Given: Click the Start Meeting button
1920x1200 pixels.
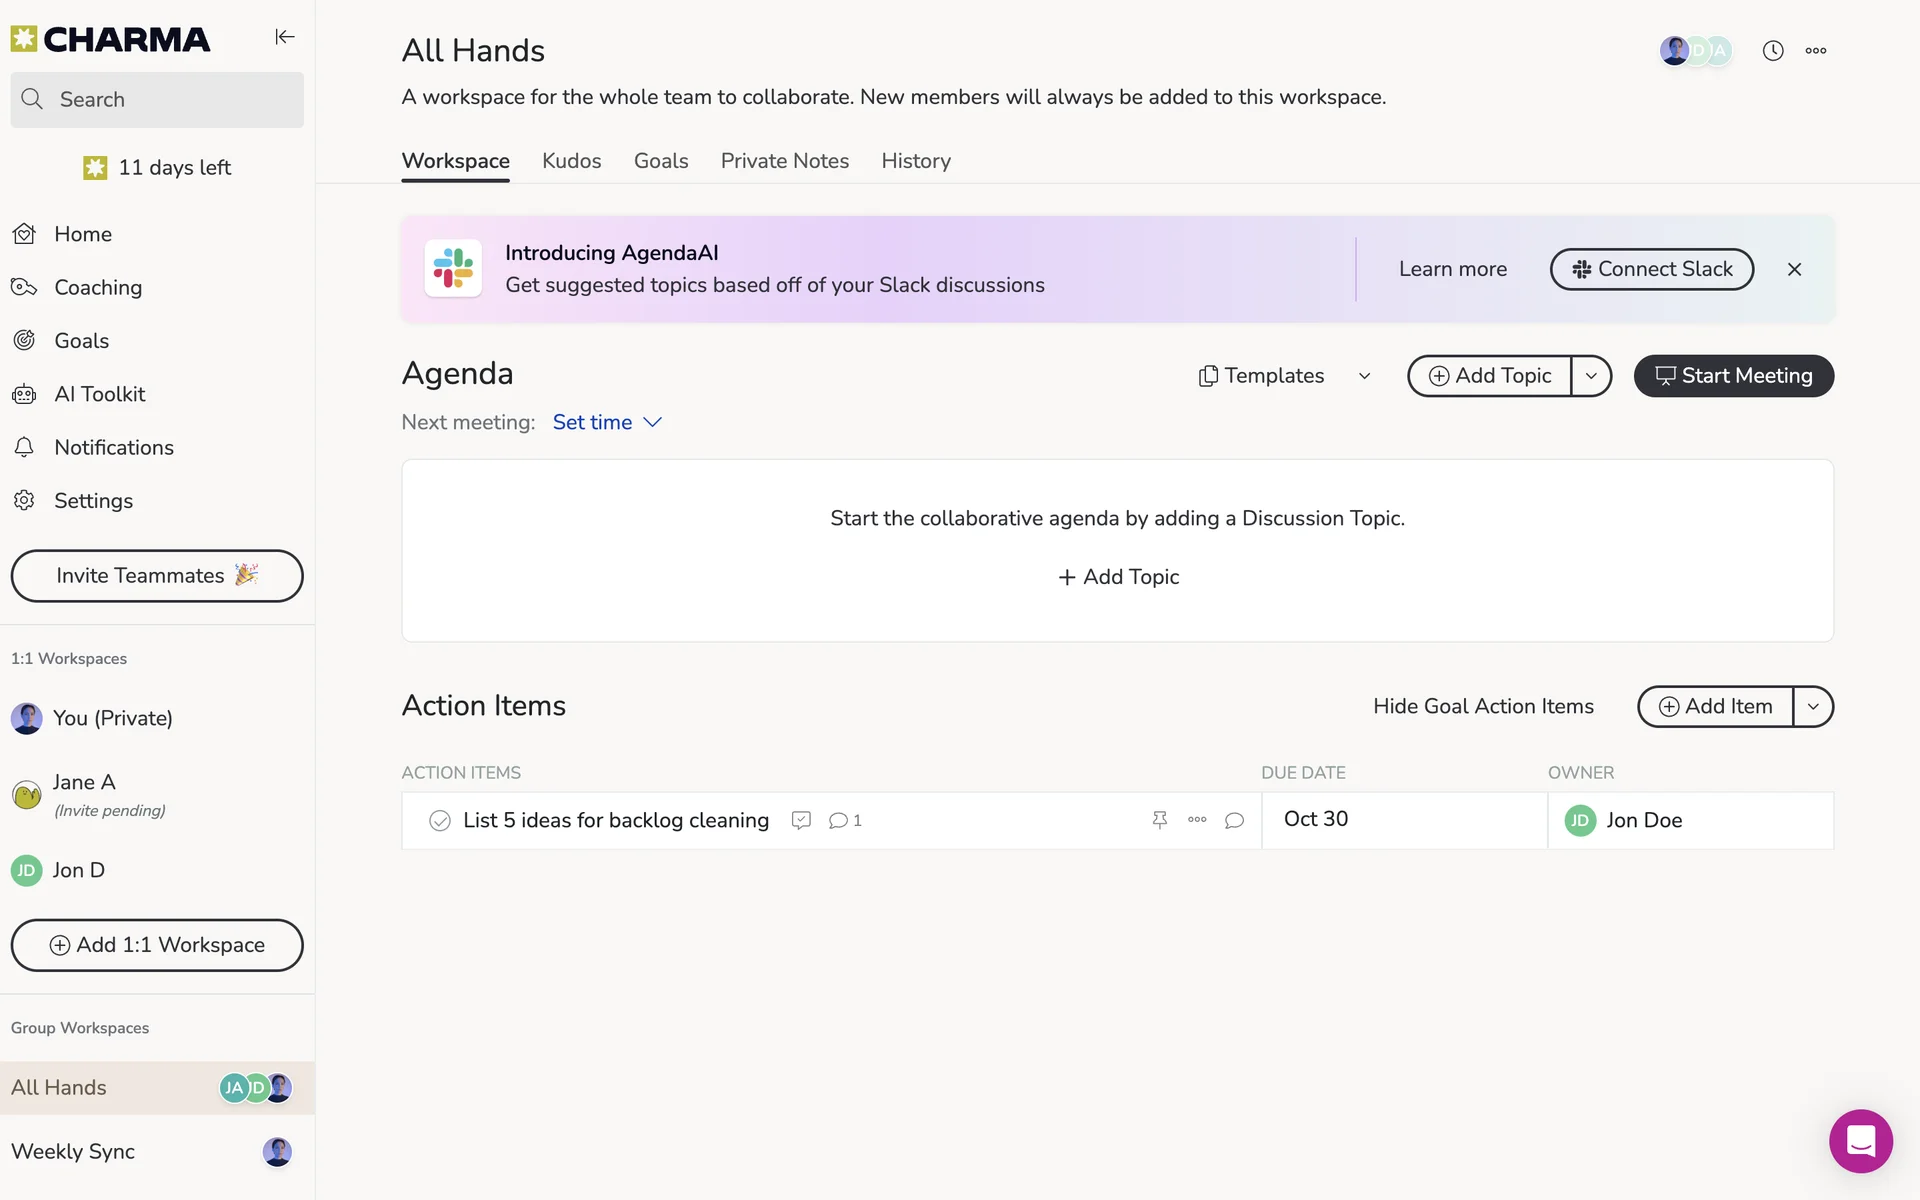Looking at the screenshot, I should point(1733,376).
